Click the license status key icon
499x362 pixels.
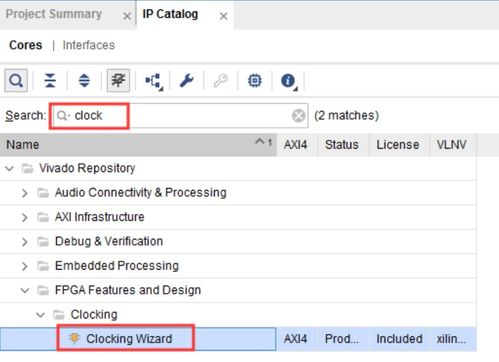click(220, 81)
